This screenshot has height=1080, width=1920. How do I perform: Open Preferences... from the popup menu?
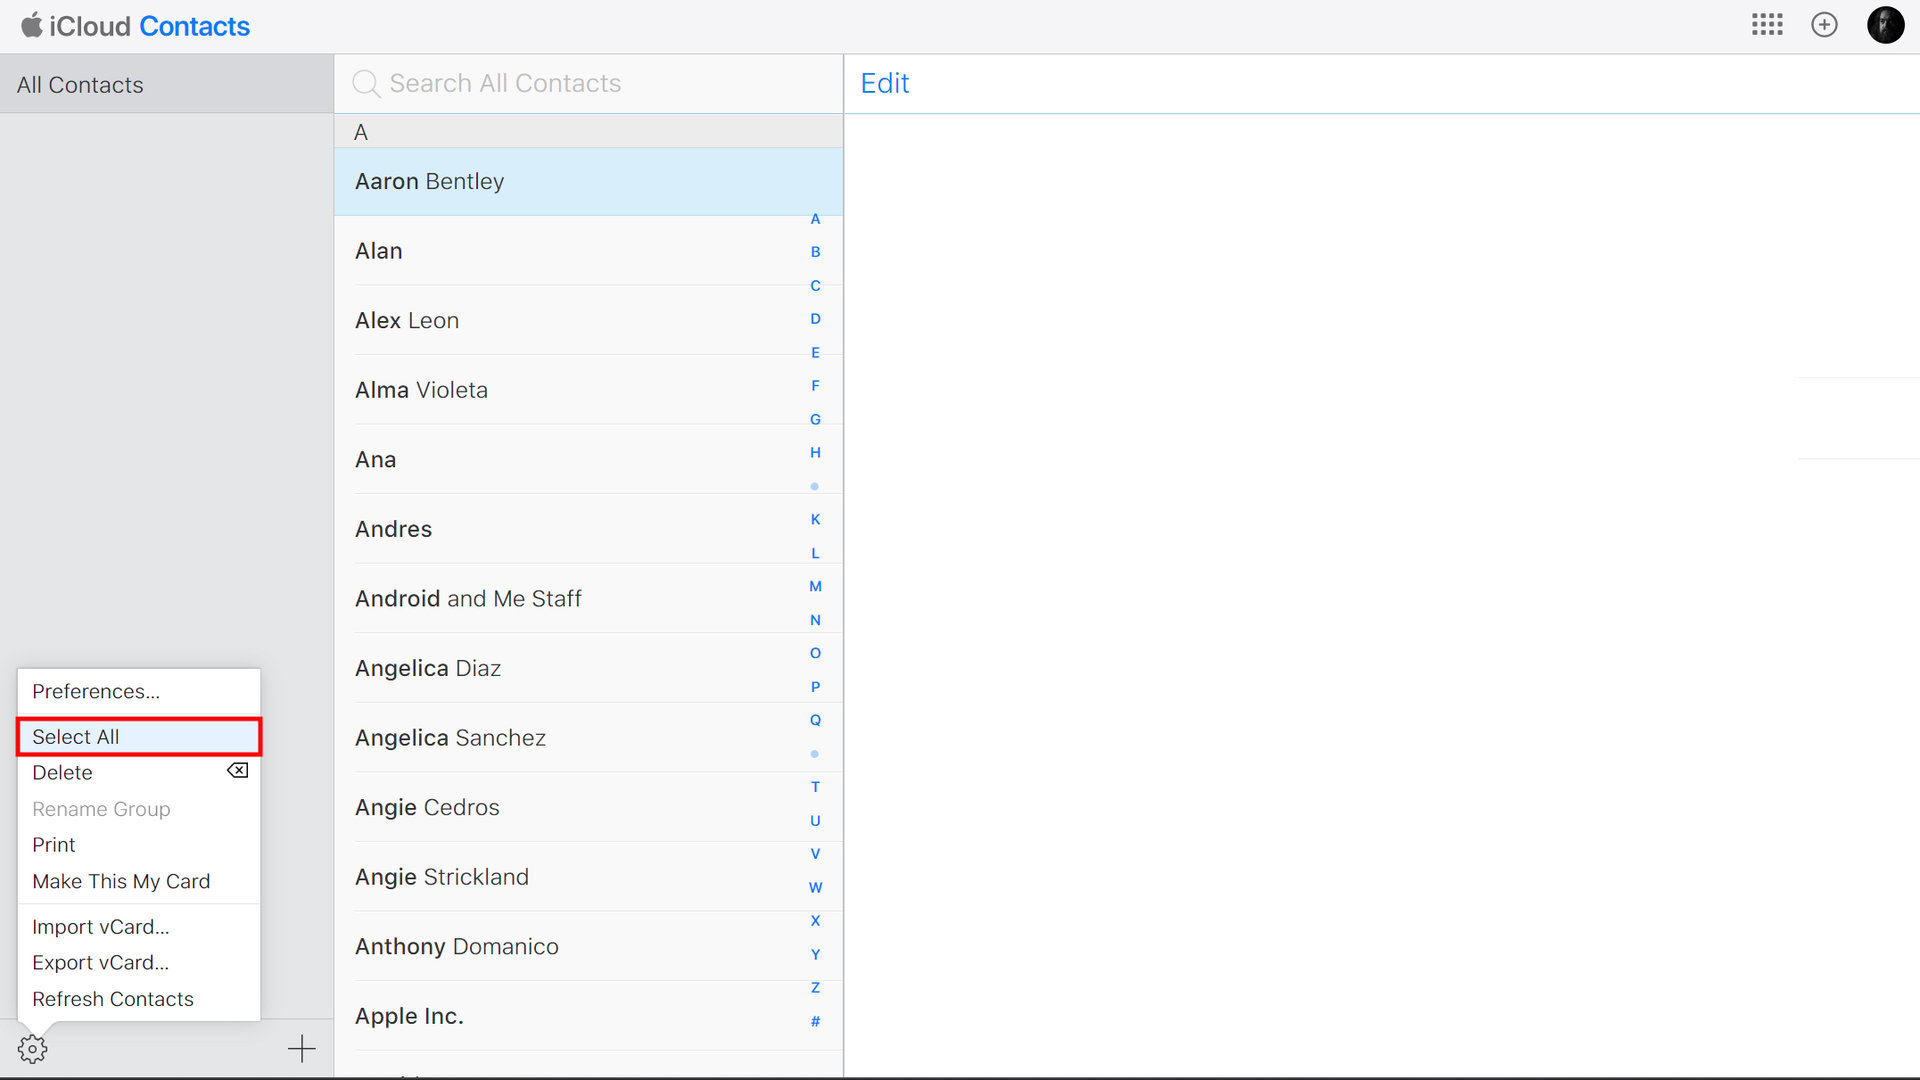[x=96, y=692]
